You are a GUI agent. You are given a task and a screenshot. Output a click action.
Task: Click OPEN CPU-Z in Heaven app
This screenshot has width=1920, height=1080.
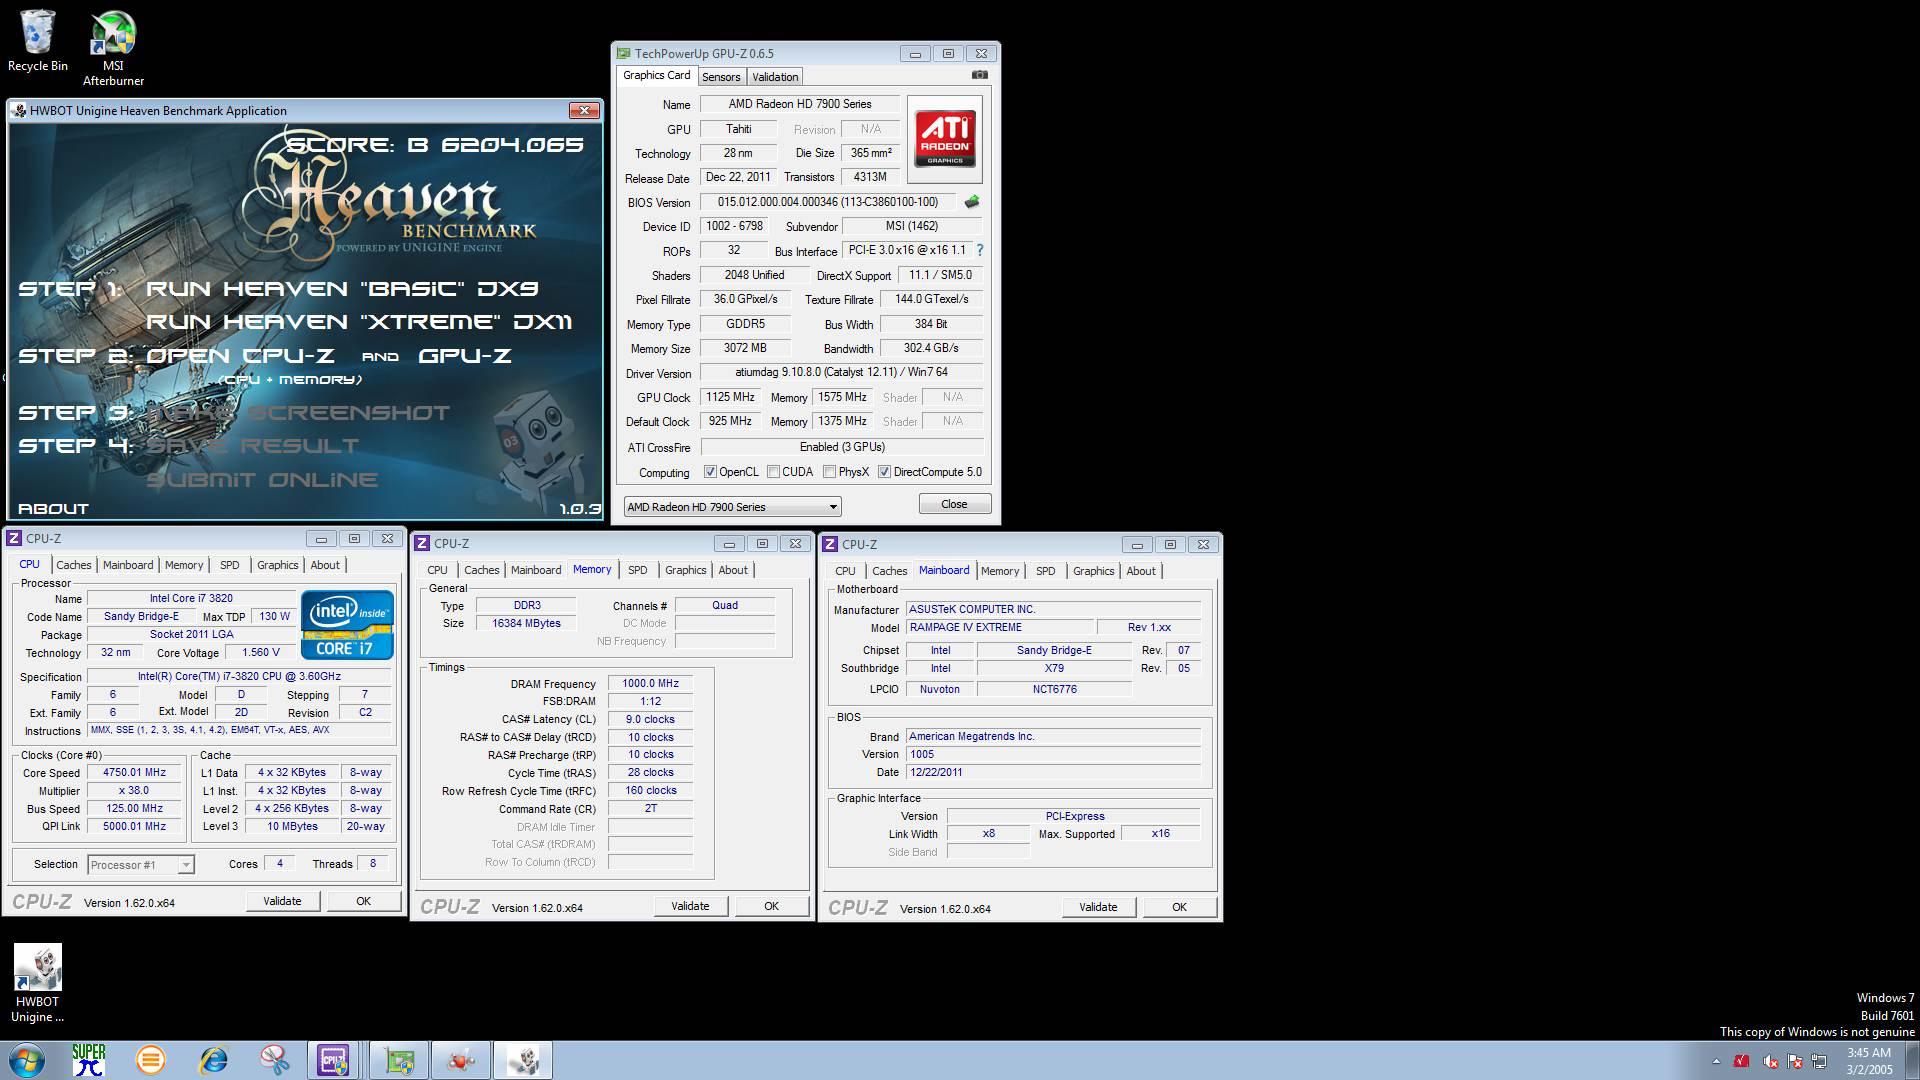point(240,356)
